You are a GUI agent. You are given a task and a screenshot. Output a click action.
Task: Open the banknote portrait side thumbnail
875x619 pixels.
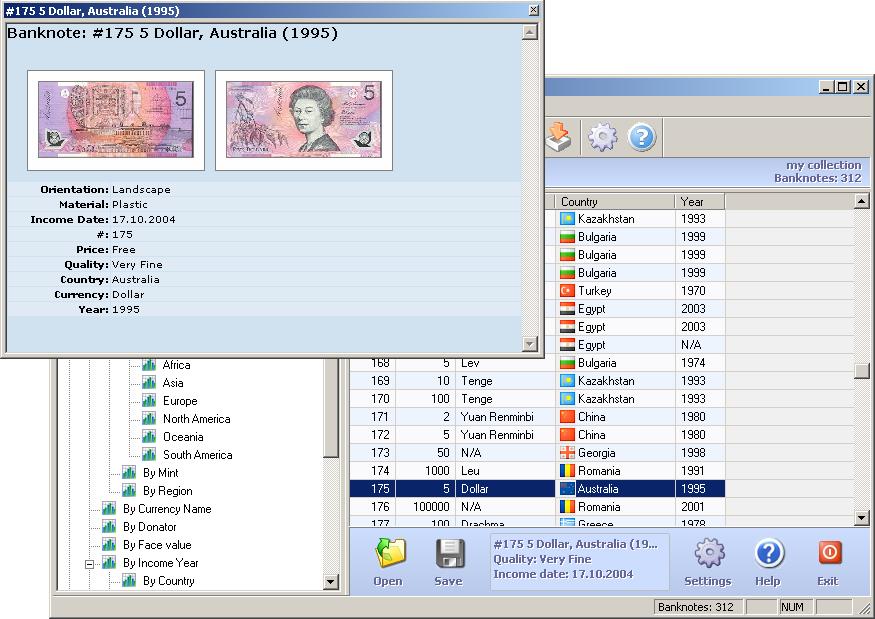coord(304,120)
